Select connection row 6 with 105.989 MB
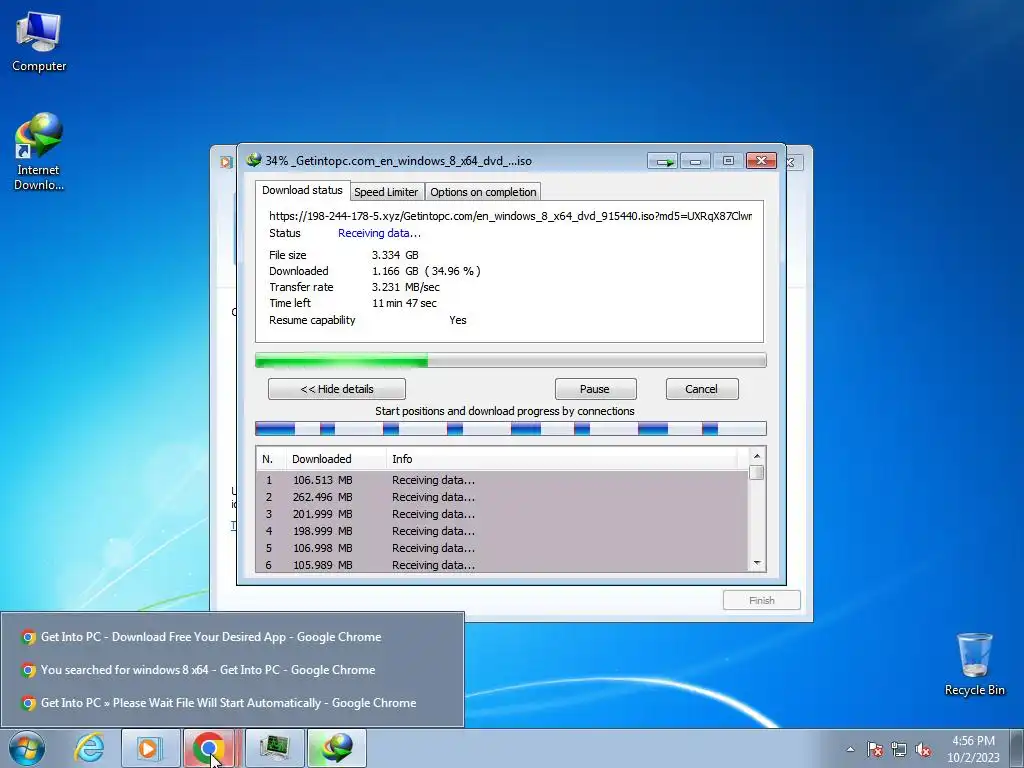Screen dimensions: 1024x768 pos(502,565)
